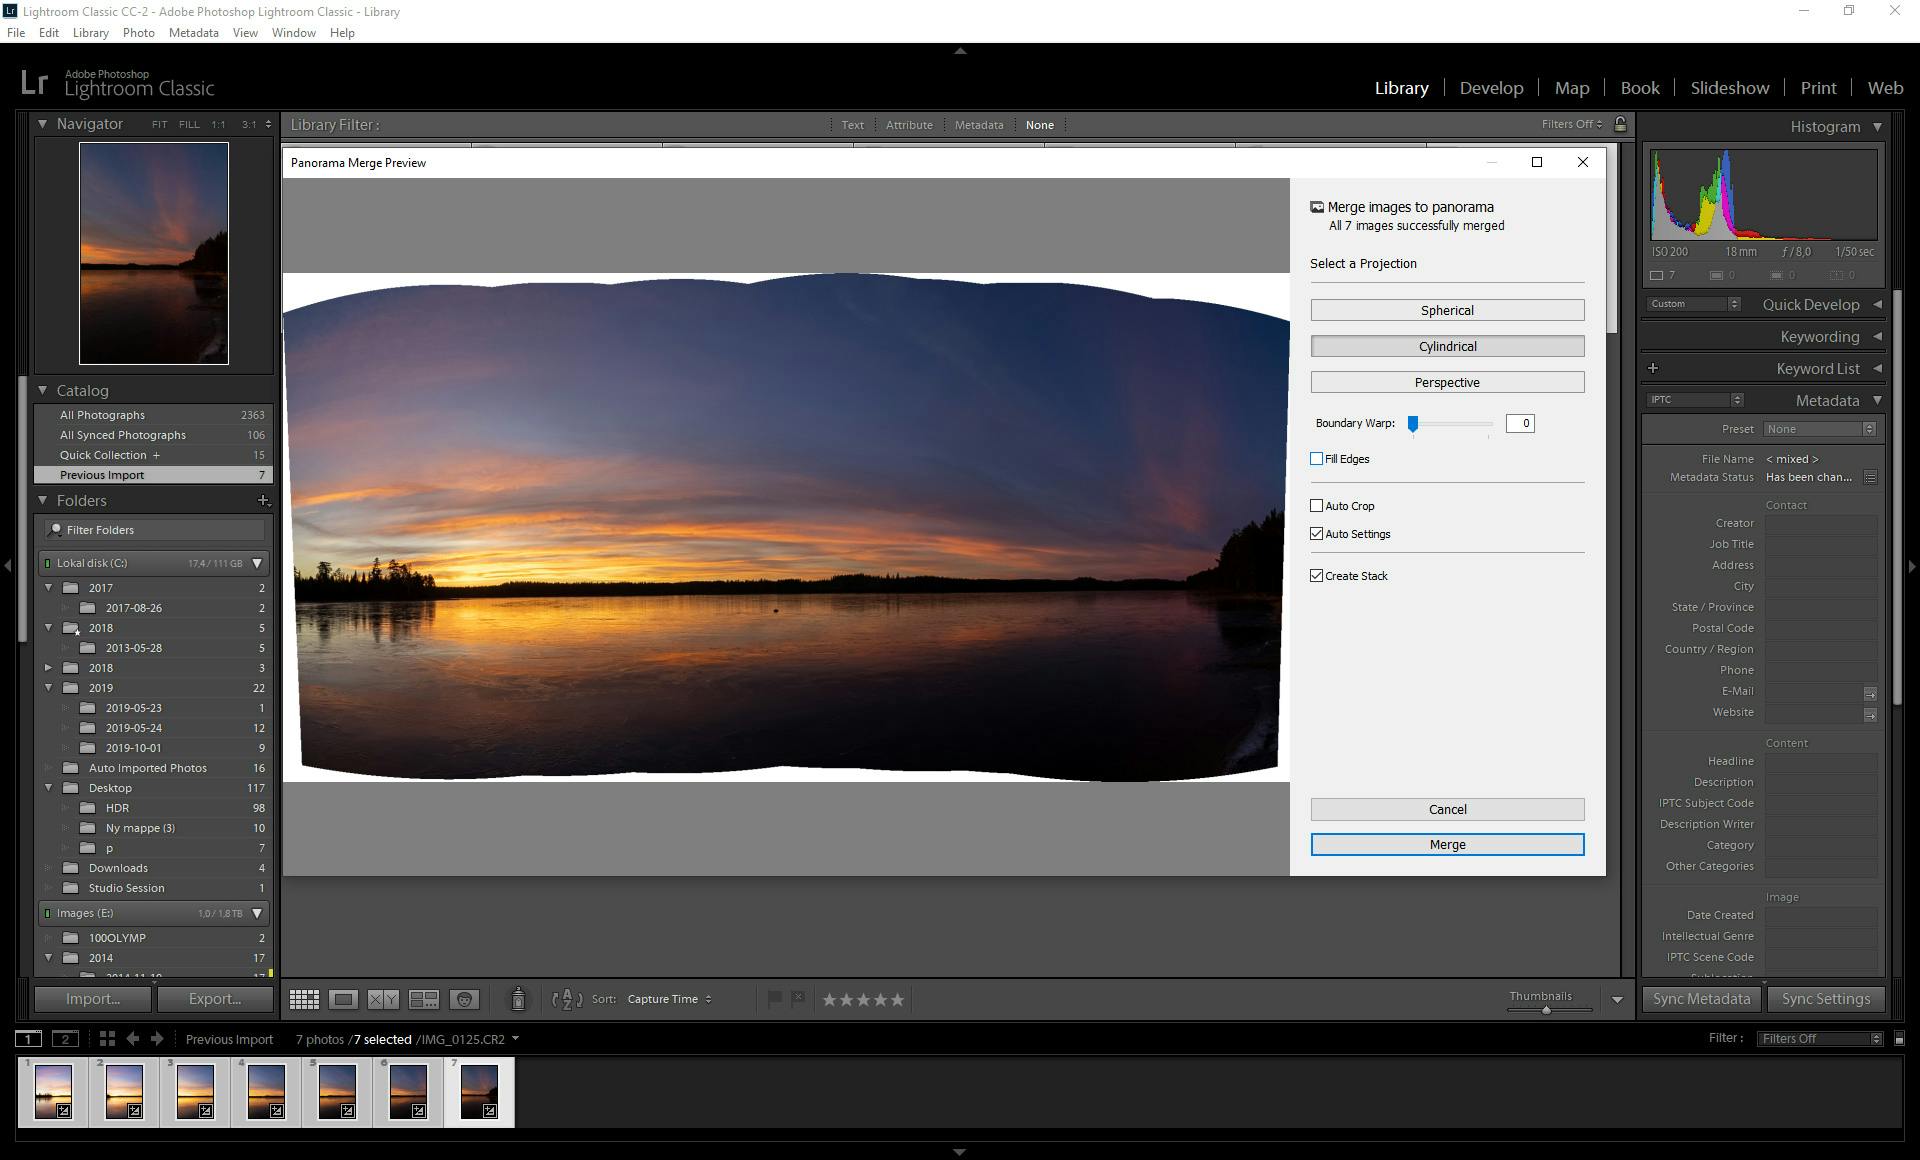Collapse the 2019 folder tree

click(x=48, y=687)
